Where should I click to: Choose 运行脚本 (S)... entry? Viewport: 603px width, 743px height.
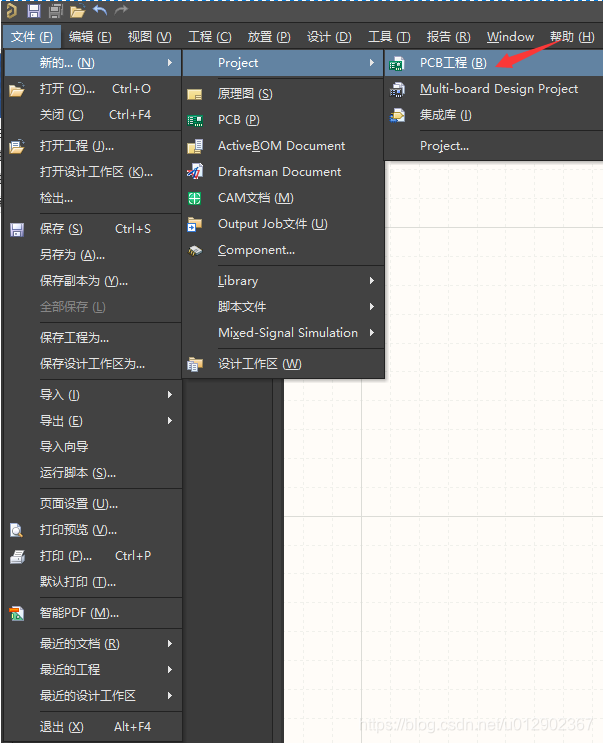coord(93,472)
